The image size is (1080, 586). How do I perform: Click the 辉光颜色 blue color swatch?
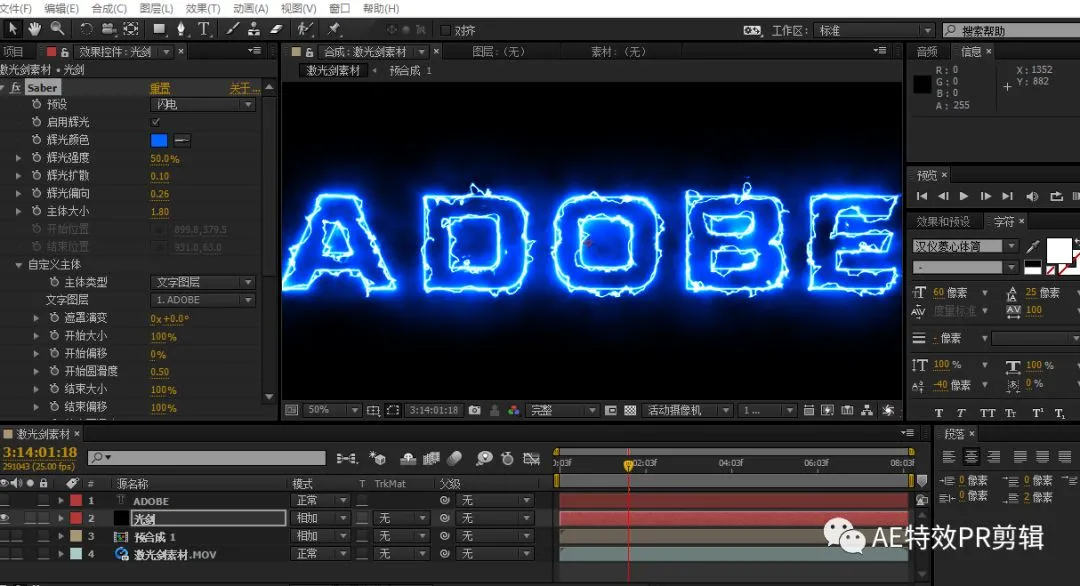pos(159,140)
